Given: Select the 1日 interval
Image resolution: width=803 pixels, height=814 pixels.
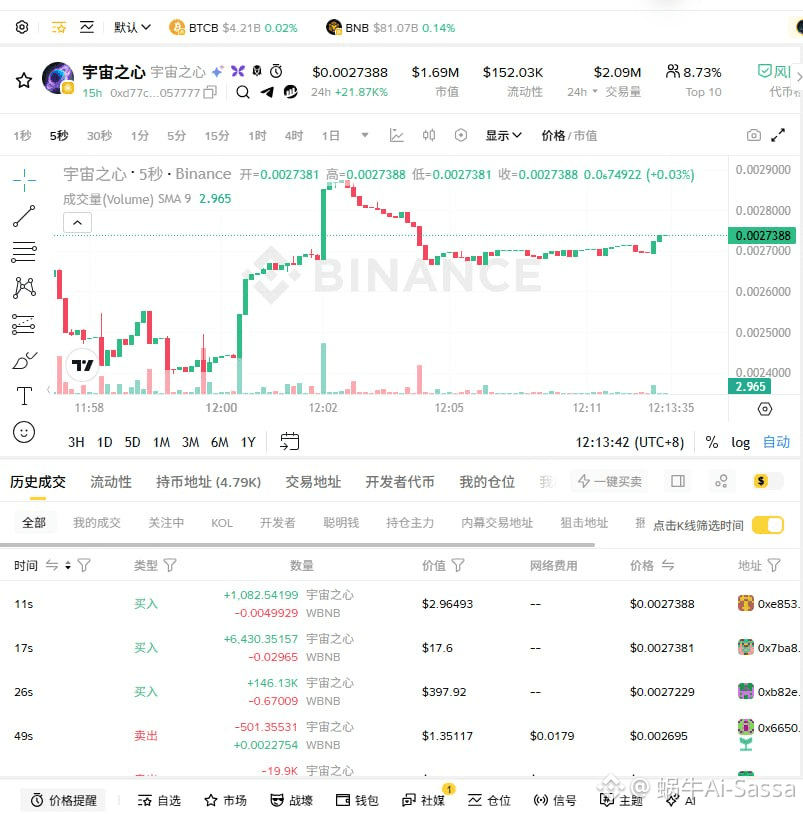Looking at the screenshot, I should (330, 136).
